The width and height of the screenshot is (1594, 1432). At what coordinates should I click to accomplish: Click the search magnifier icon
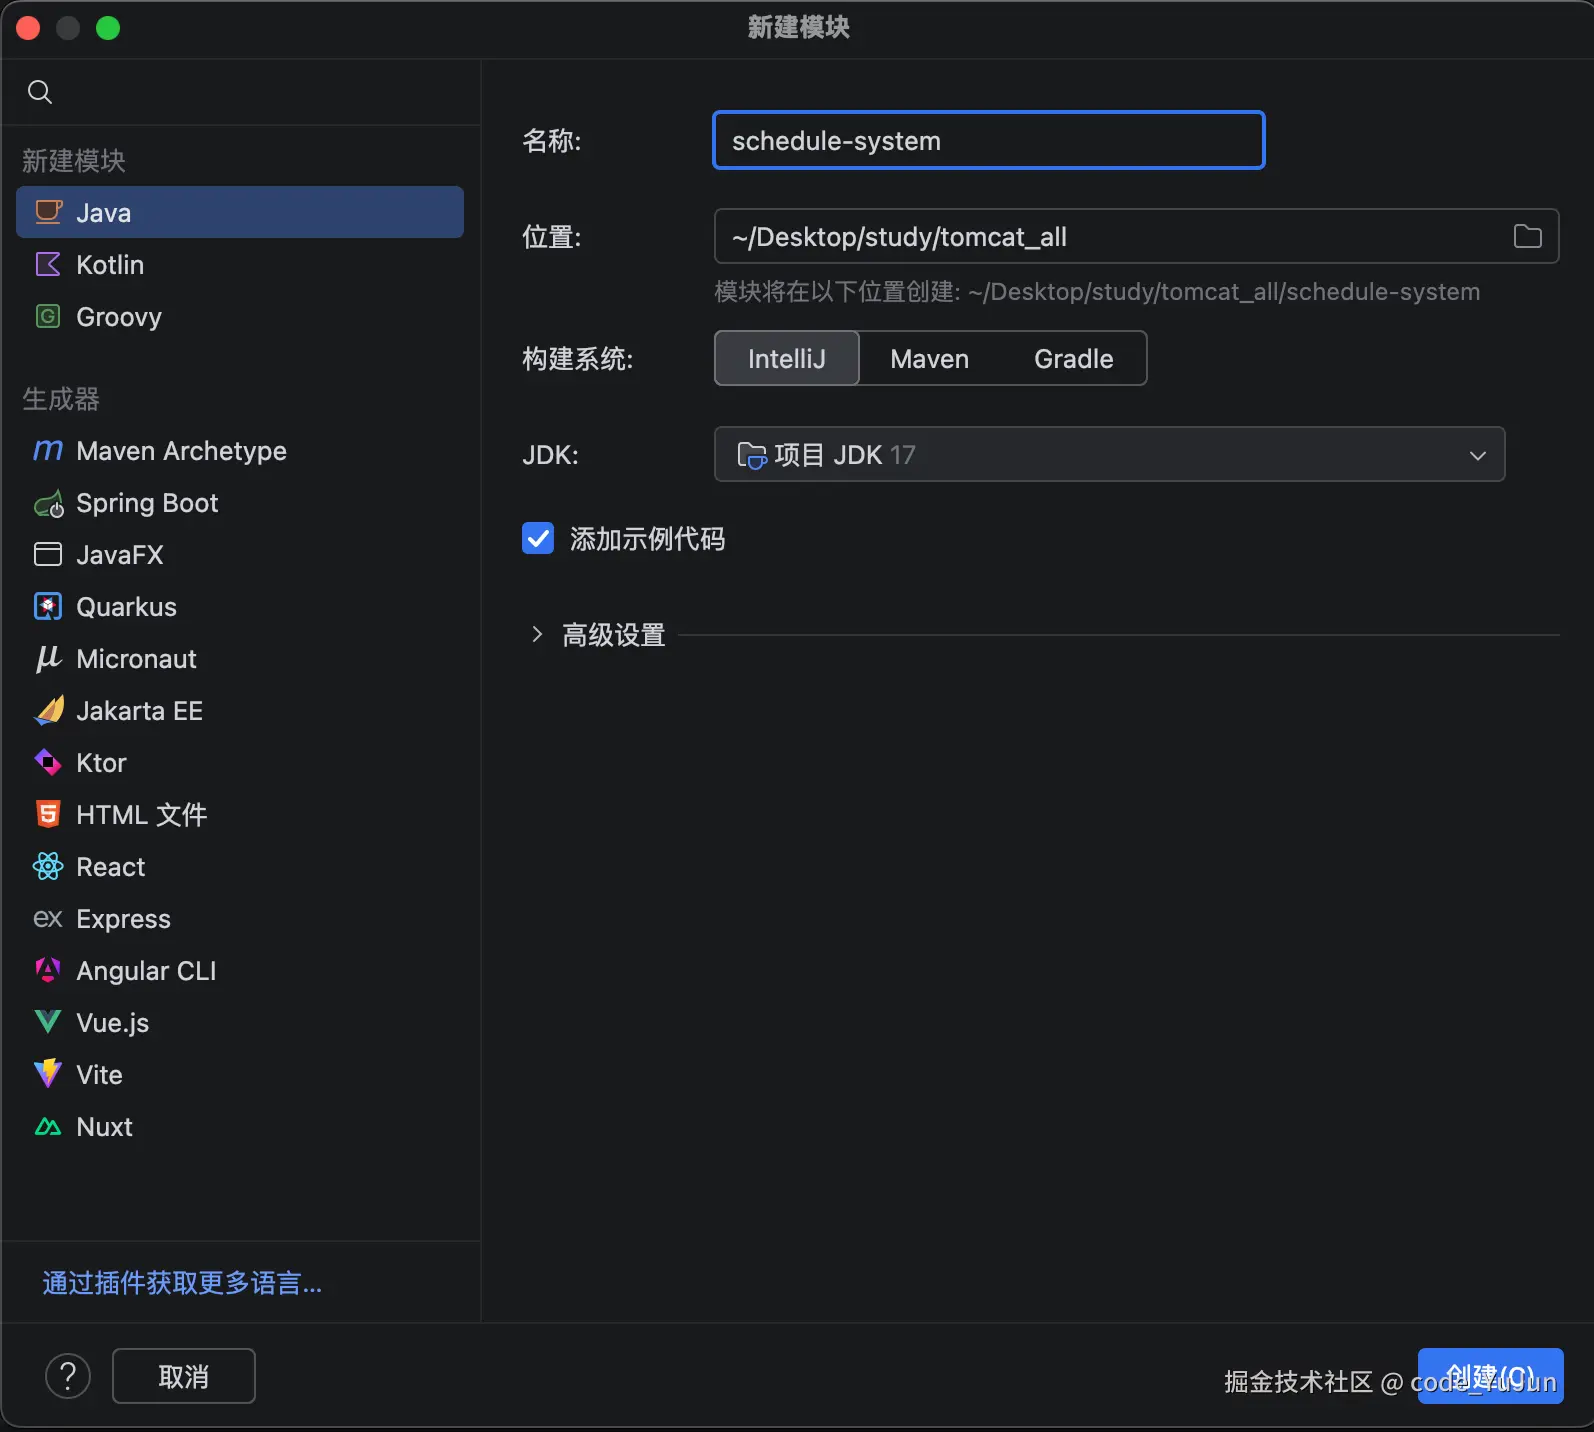[40, 92]
